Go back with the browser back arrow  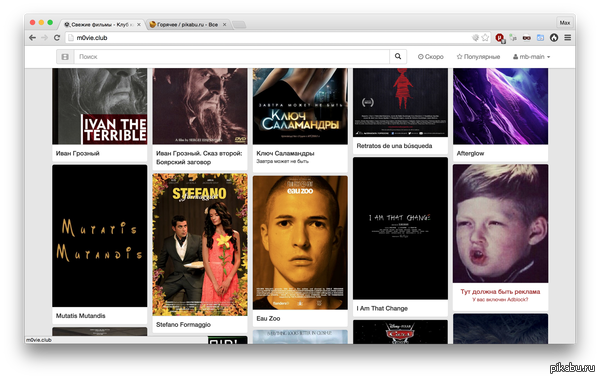point(33,38)
